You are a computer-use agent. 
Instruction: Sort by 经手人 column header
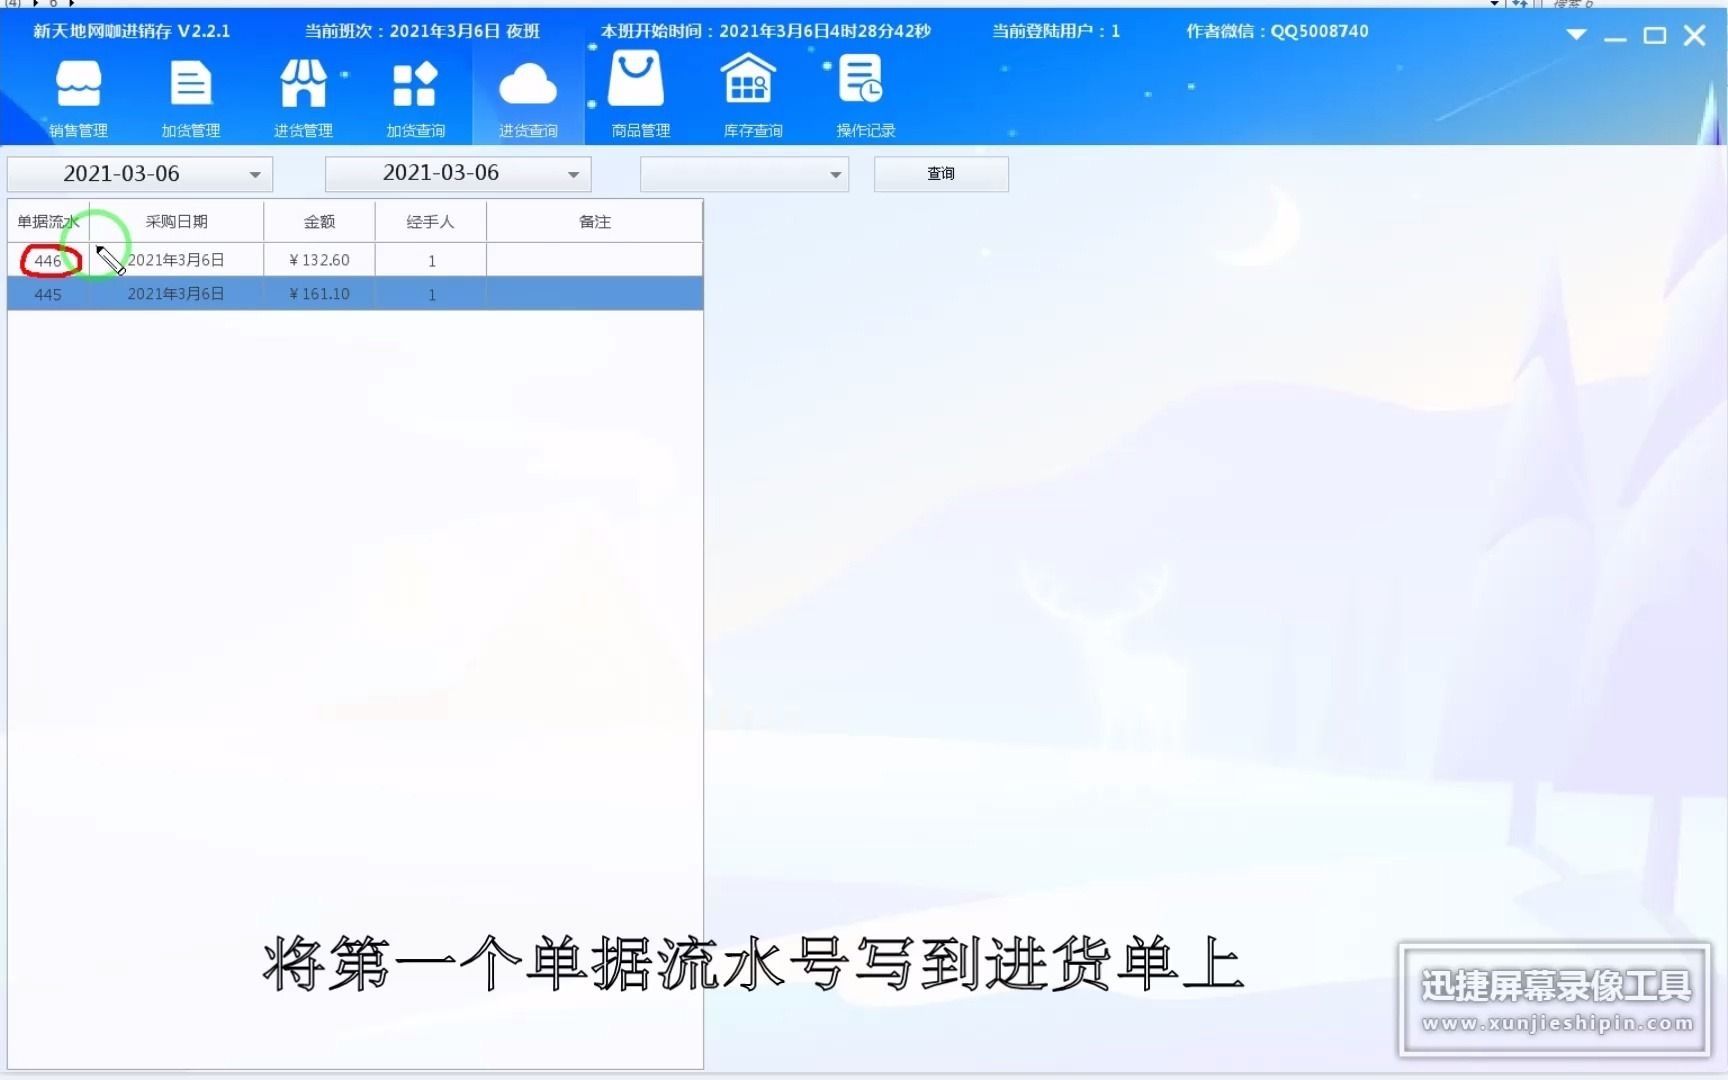[x=431, y=222]
